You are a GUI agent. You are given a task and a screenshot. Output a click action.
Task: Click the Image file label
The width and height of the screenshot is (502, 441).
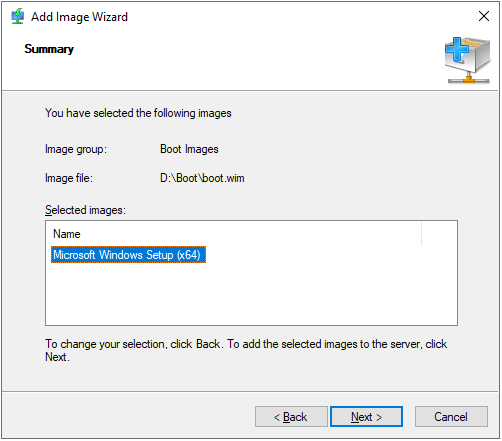click(x=69, y=178)
